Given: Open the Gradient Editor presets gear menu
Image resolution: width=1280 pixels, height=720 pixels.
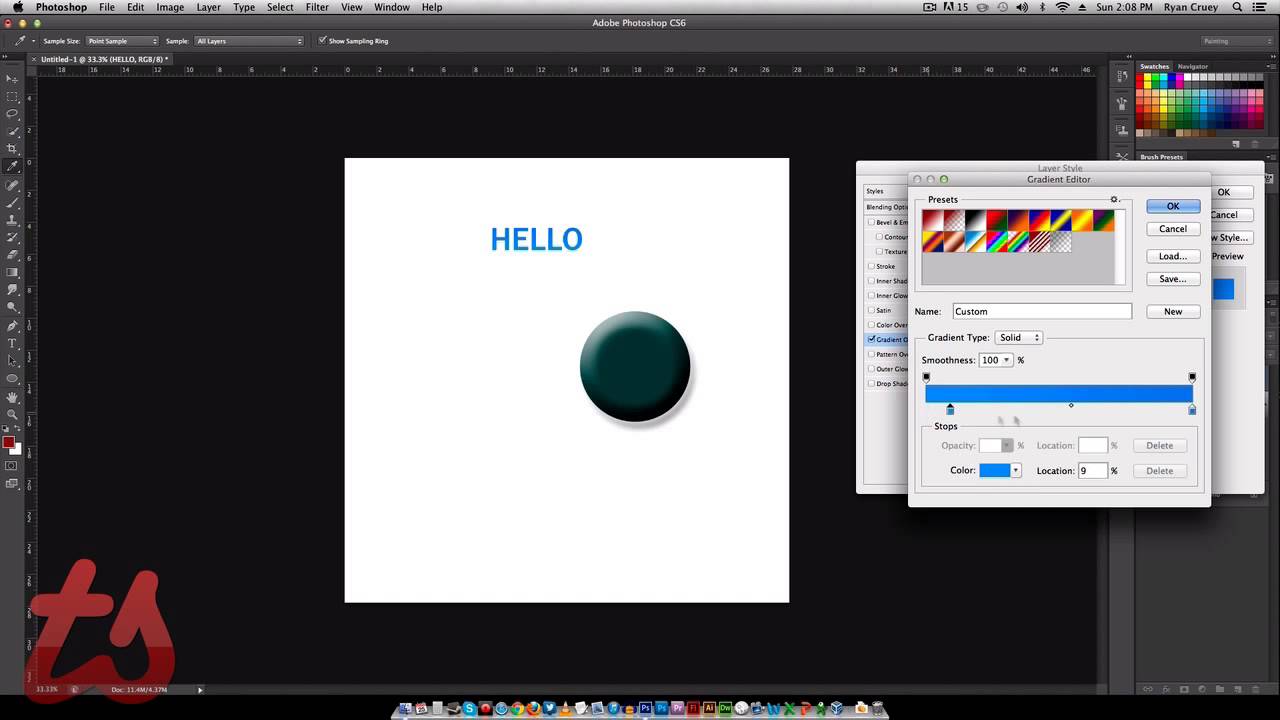Looking at the screenshot, I should (1114, 200).
